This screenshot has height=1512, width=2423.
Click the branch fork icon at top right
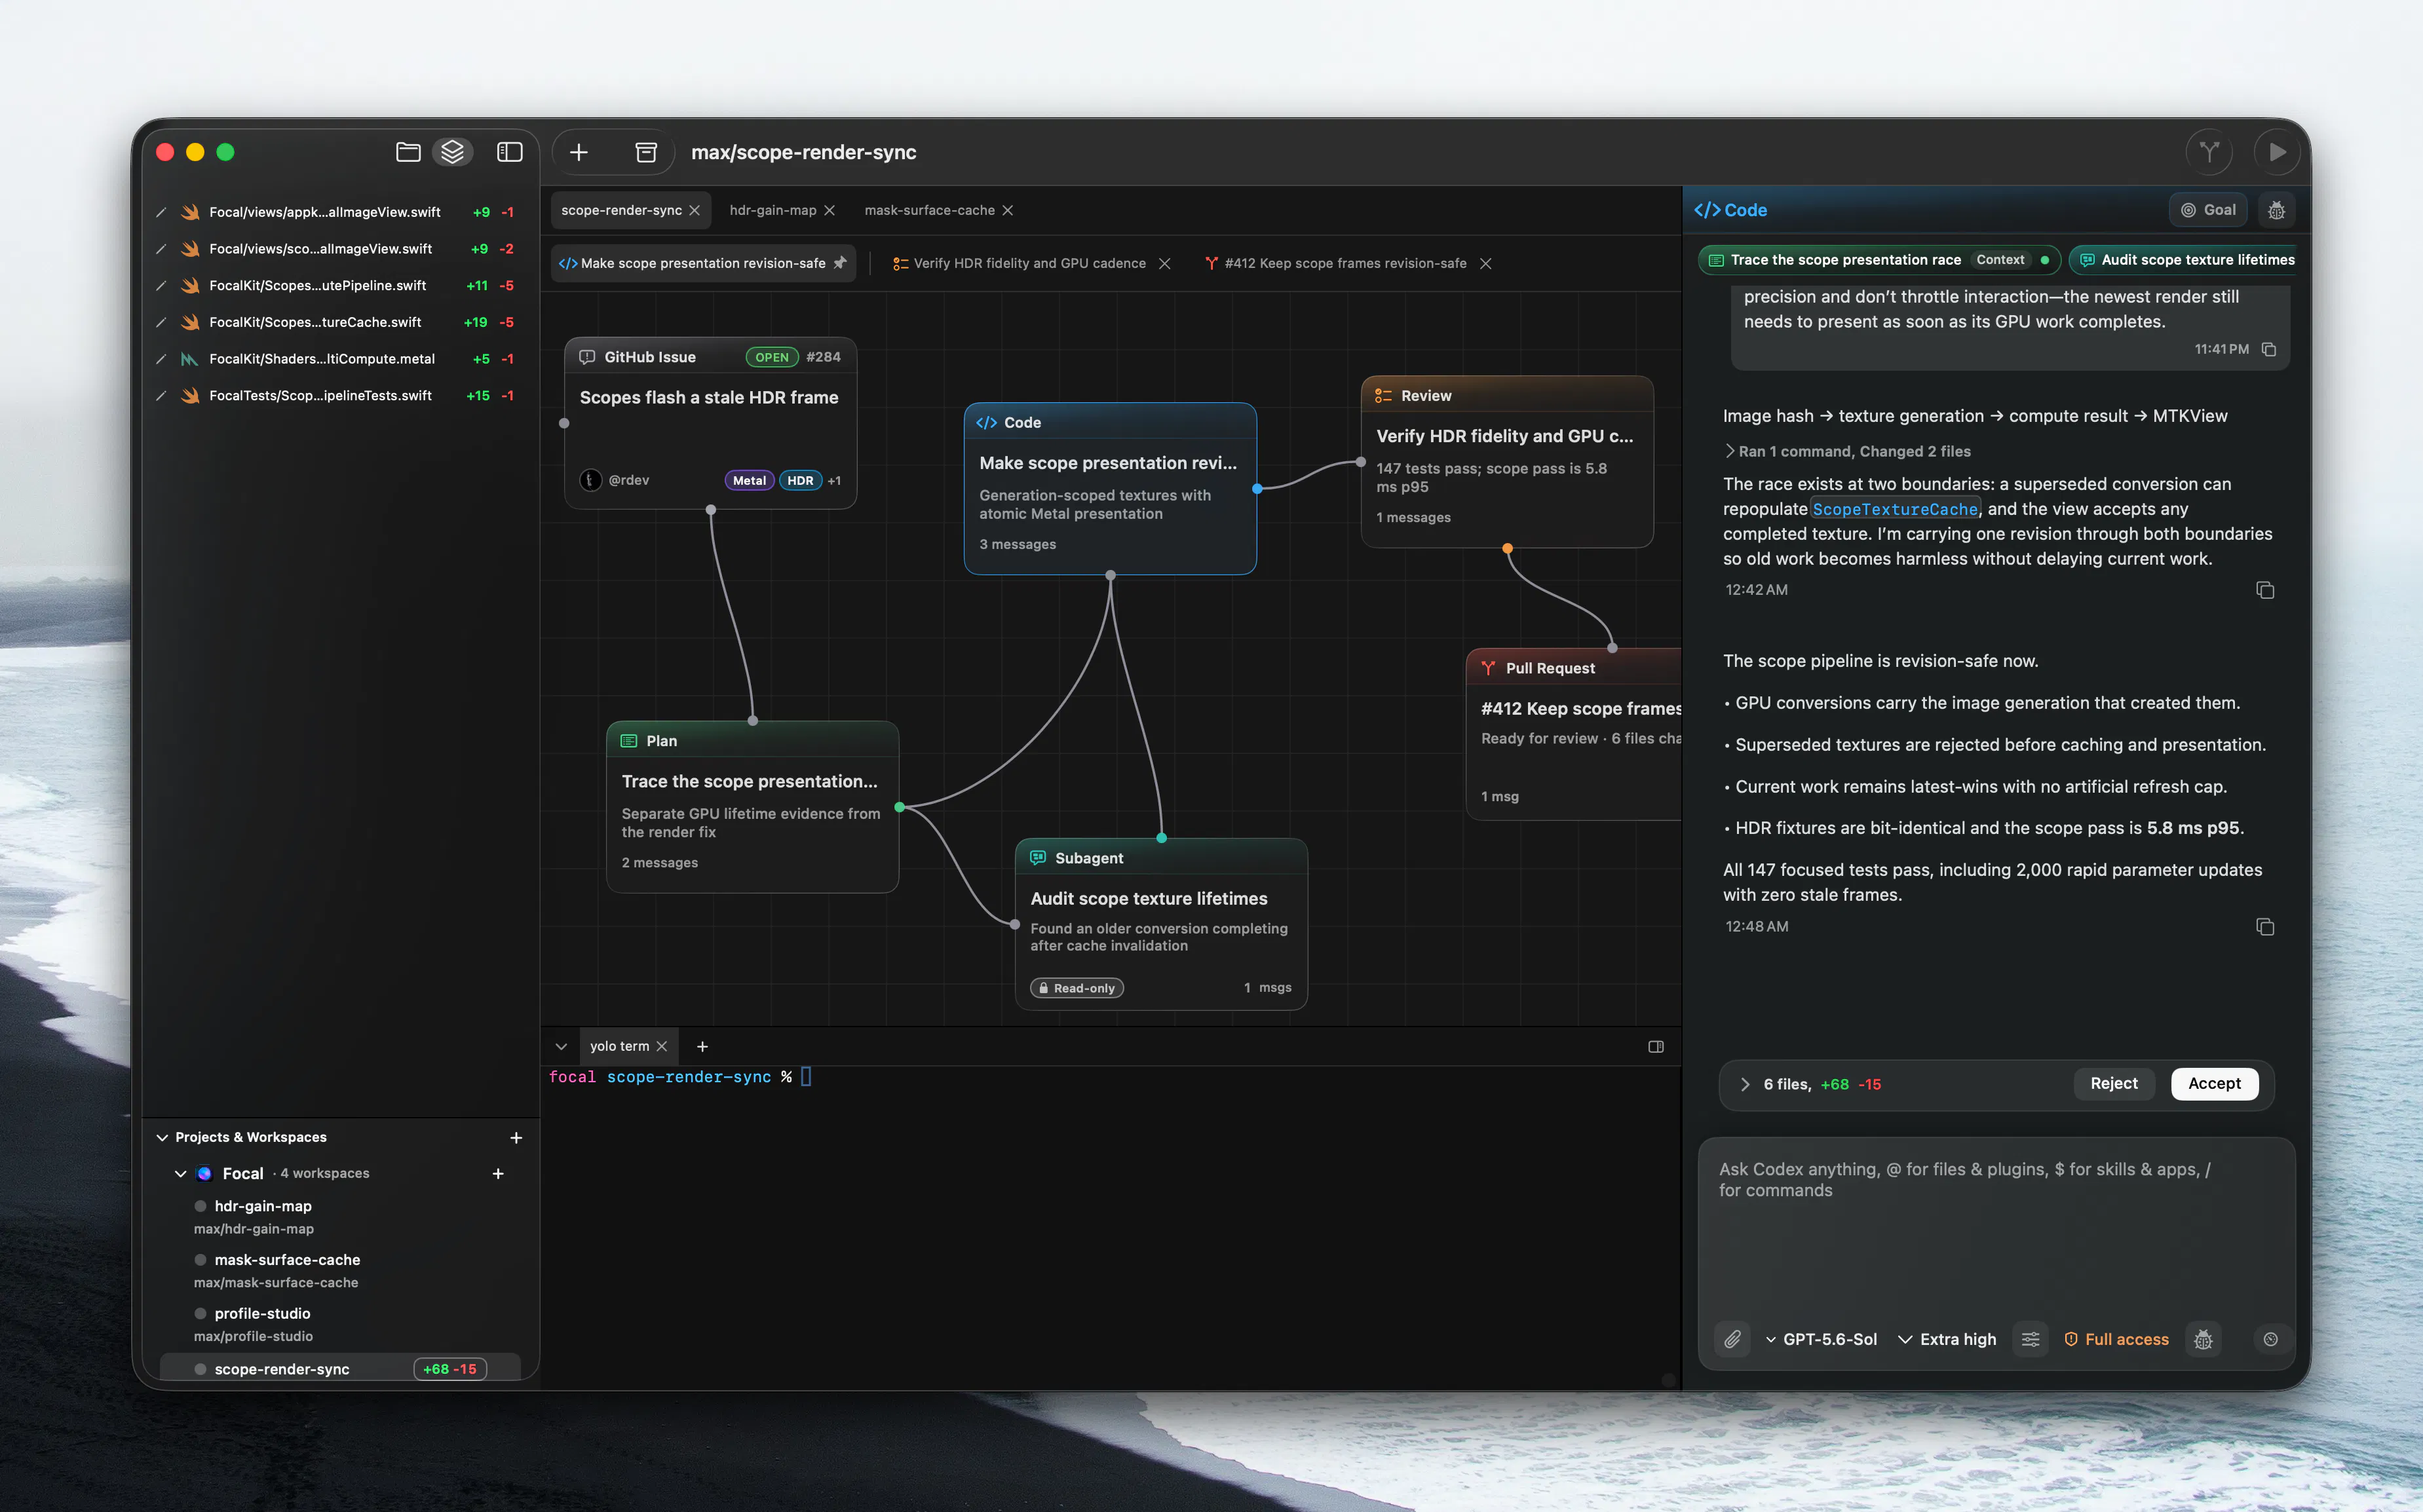pos(2209,152)
